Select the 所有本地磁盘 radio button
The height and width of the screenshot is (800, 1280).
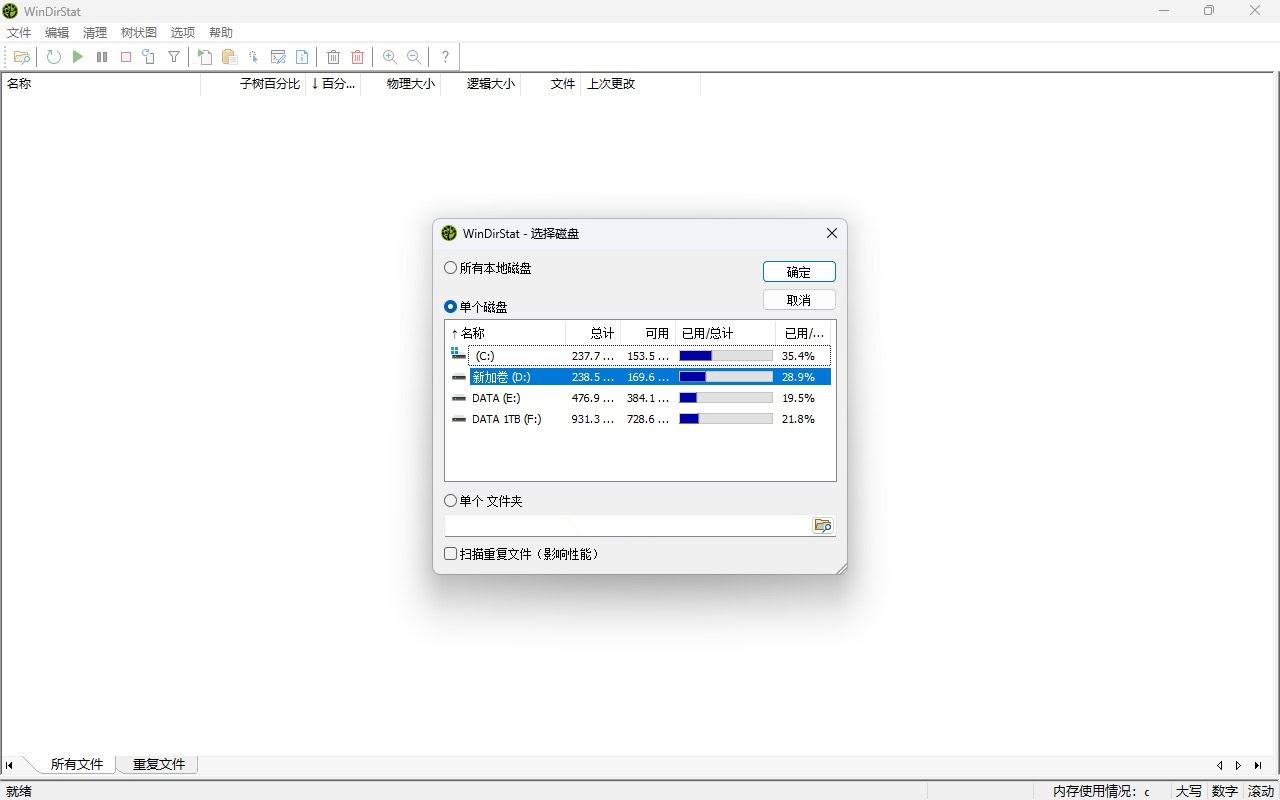pos(451,268)
